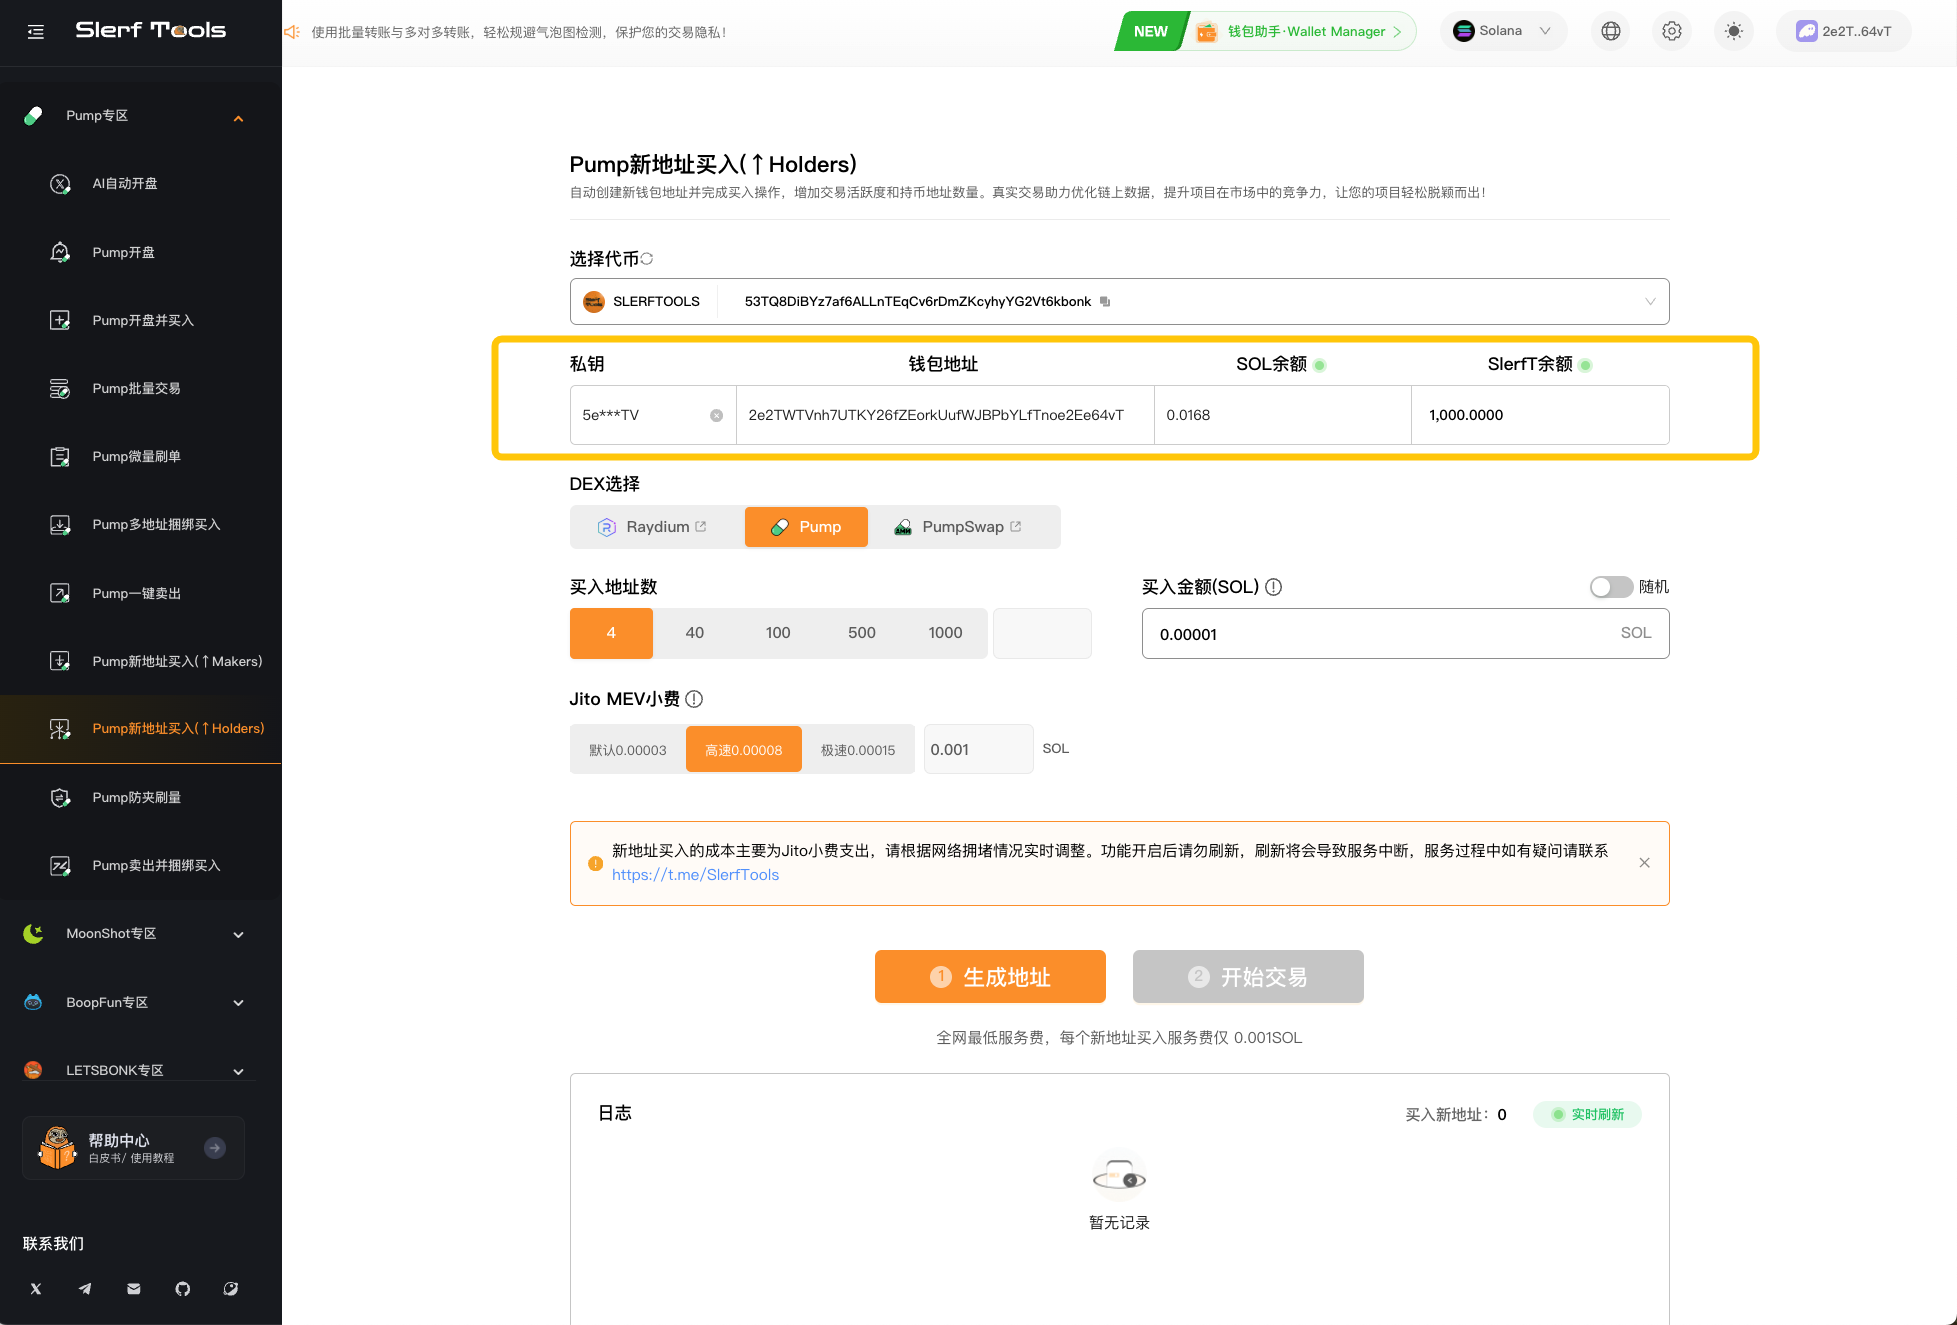The height and width of the screenshot is (1325, 1957).
Task: Click the Slerf Tools logo
Action: point(151,30)
